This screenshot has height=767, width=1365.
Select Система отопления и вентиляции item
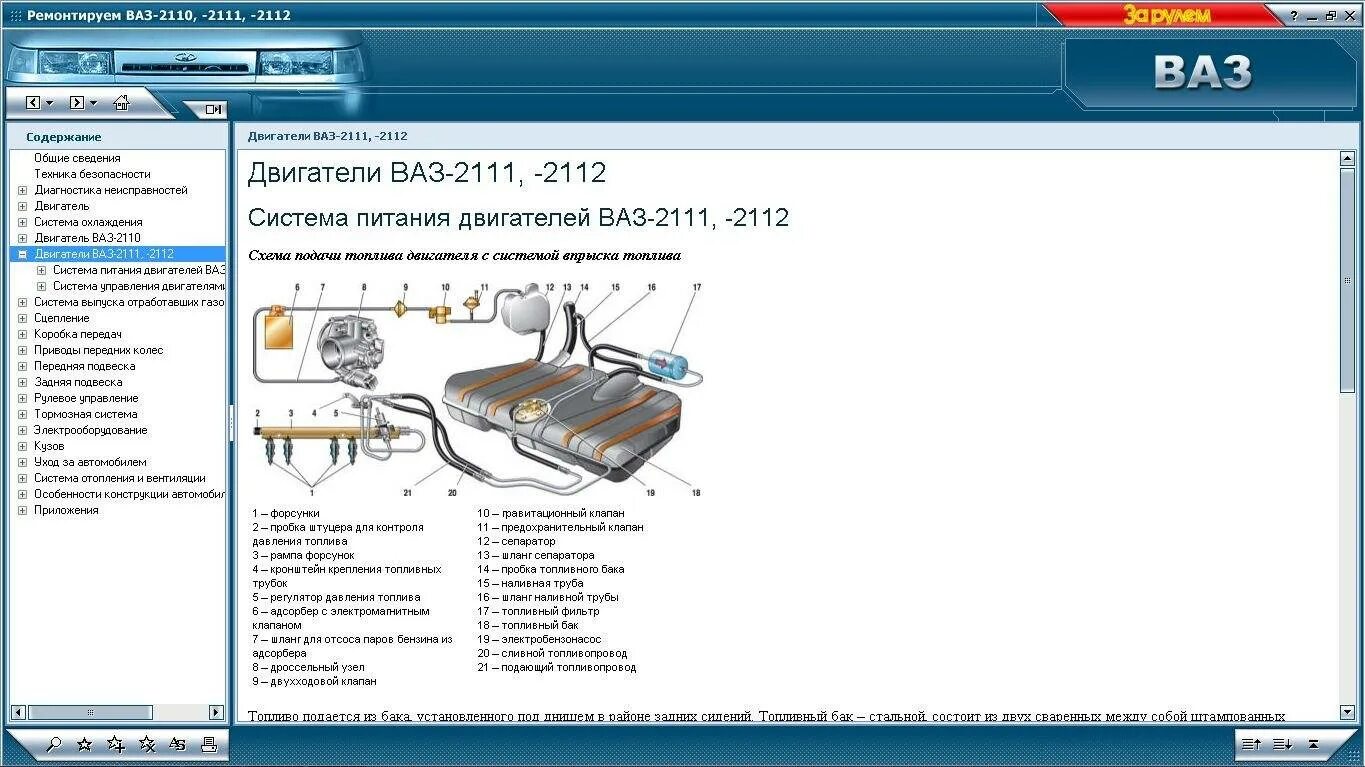click(120, 478)
